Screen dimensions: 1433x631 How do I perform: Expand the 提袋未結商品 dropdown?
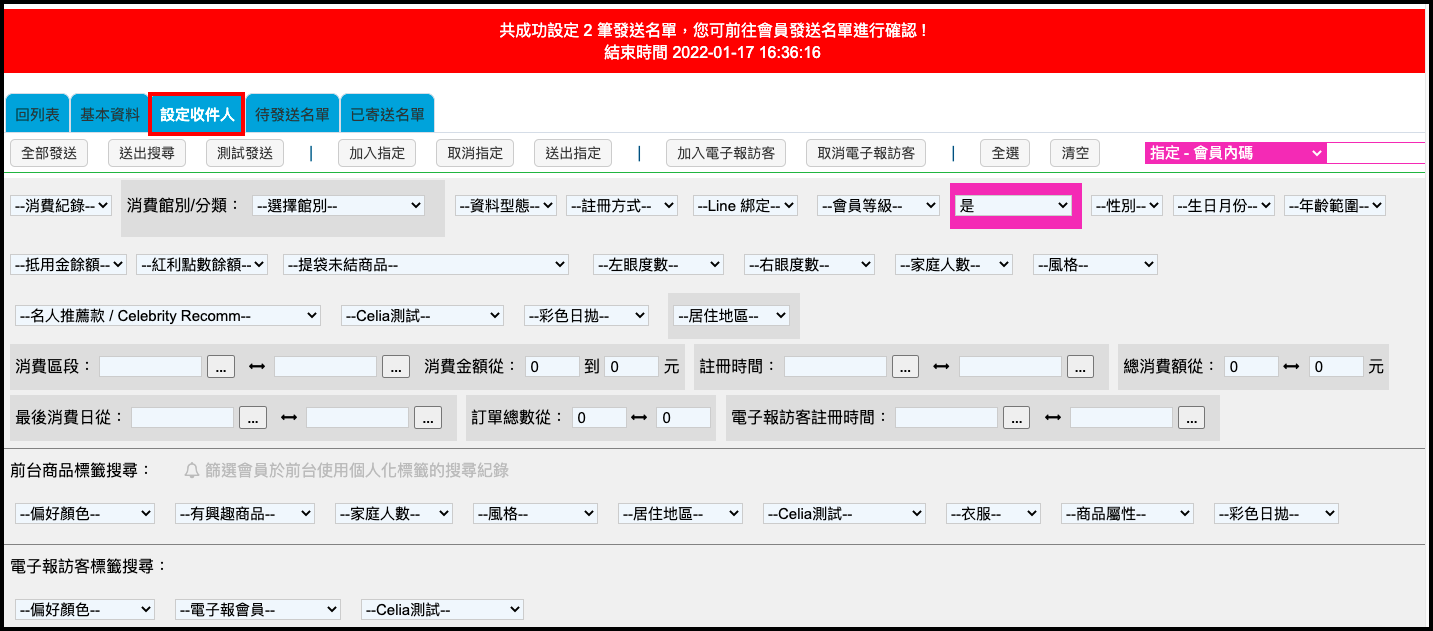(426, 264)
